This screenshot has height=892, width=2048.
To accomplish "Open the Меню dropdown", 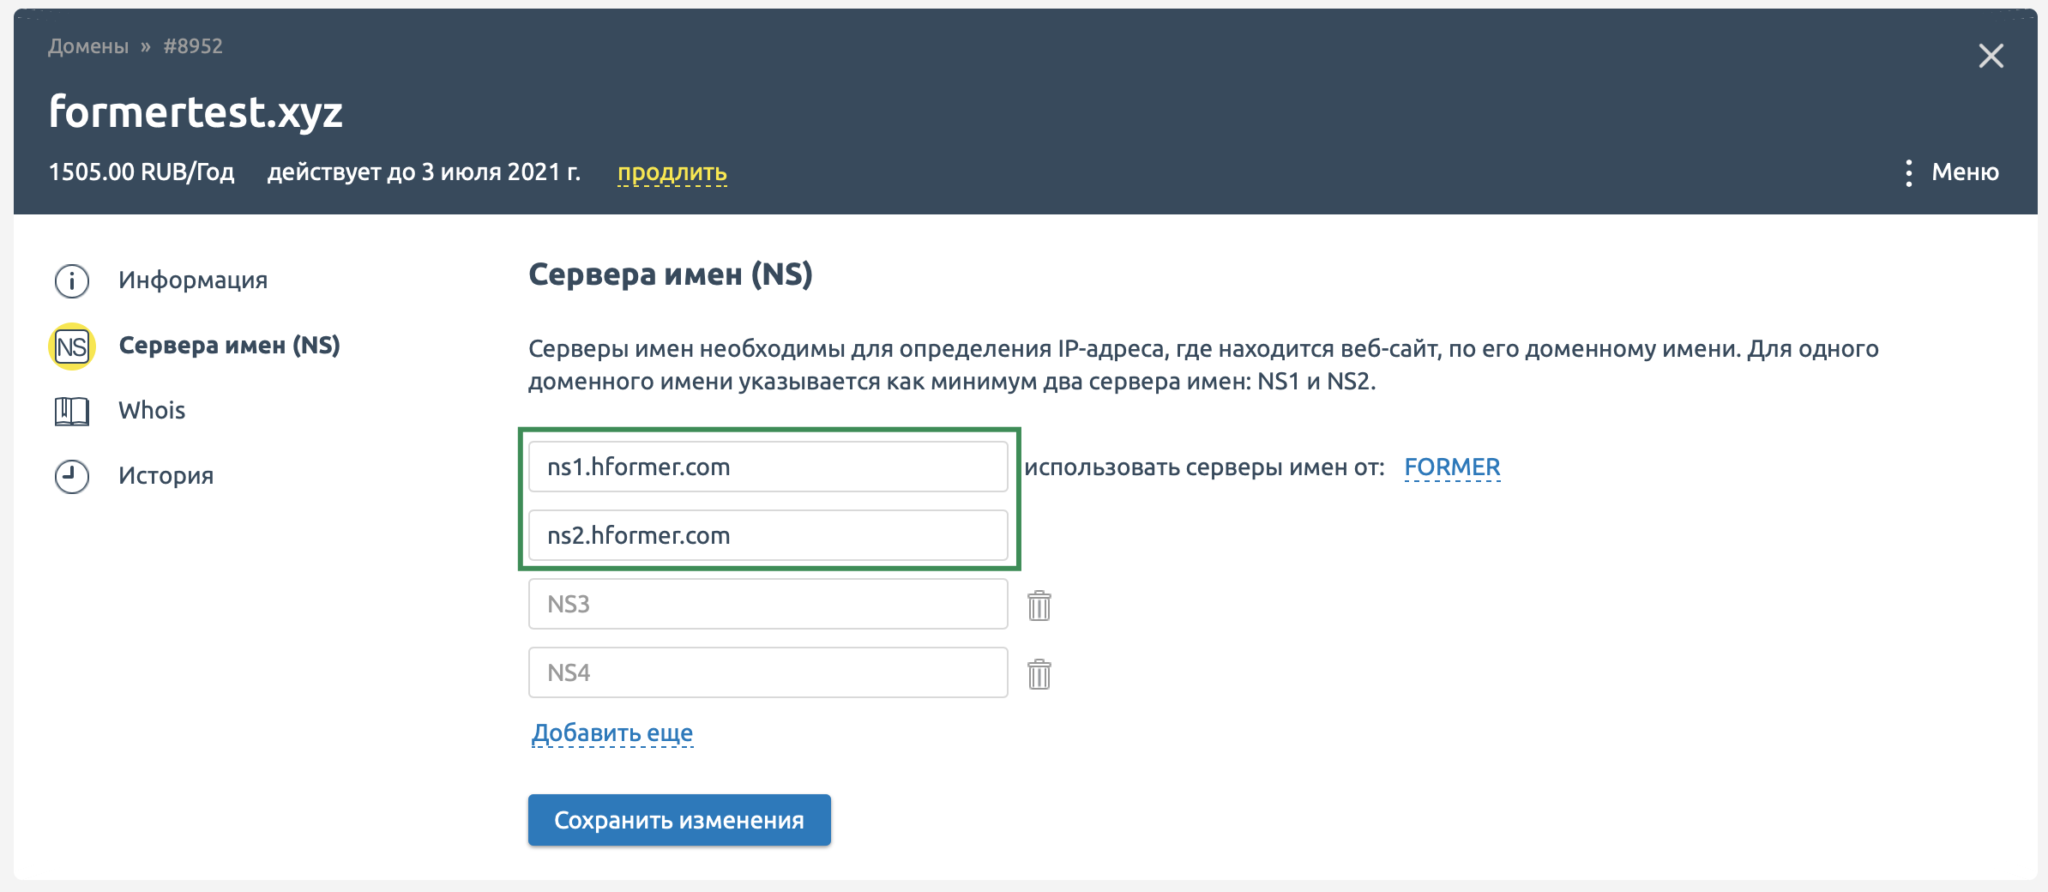I will click(x=1964, y=172).
